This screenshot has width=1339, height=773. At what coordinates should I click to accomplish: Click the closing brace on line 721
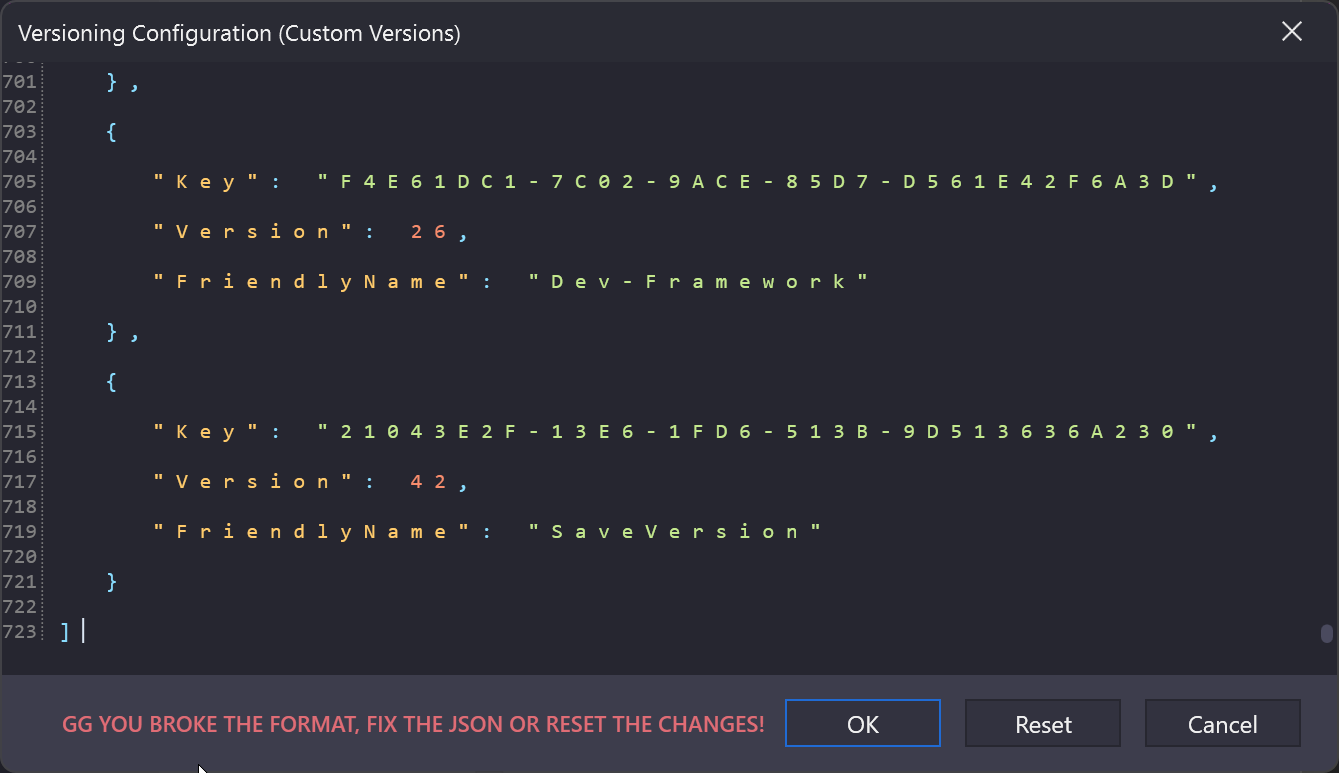click(x=112, y=581)
